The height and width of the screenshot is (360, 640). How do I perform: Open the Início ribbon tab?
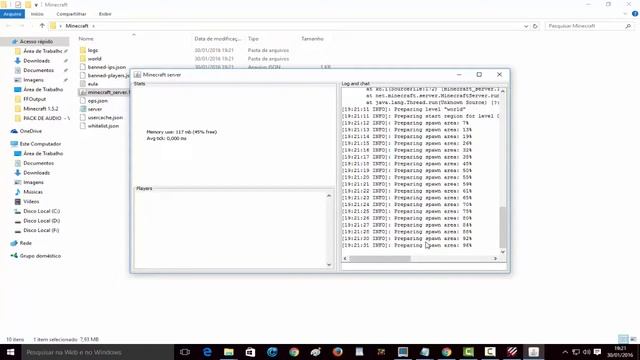click(37, 14)
